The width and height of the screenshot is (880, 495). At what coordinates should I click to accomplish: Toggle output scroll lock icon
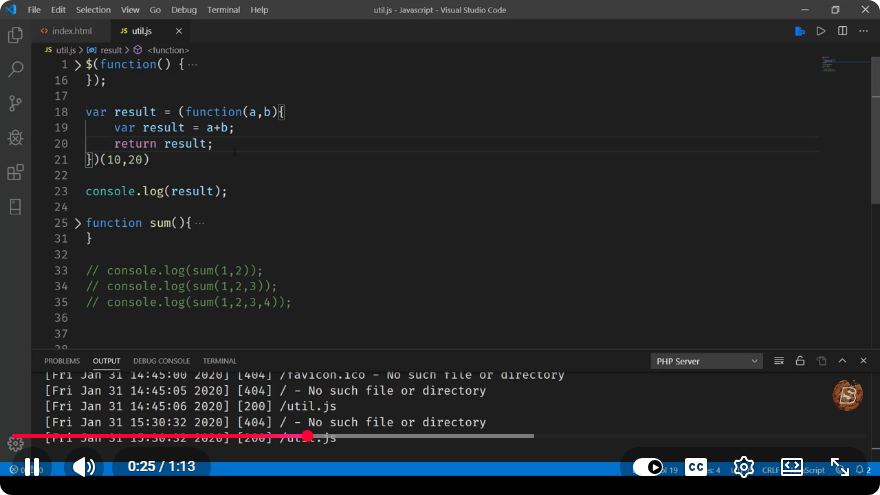(x=800, y=361)
